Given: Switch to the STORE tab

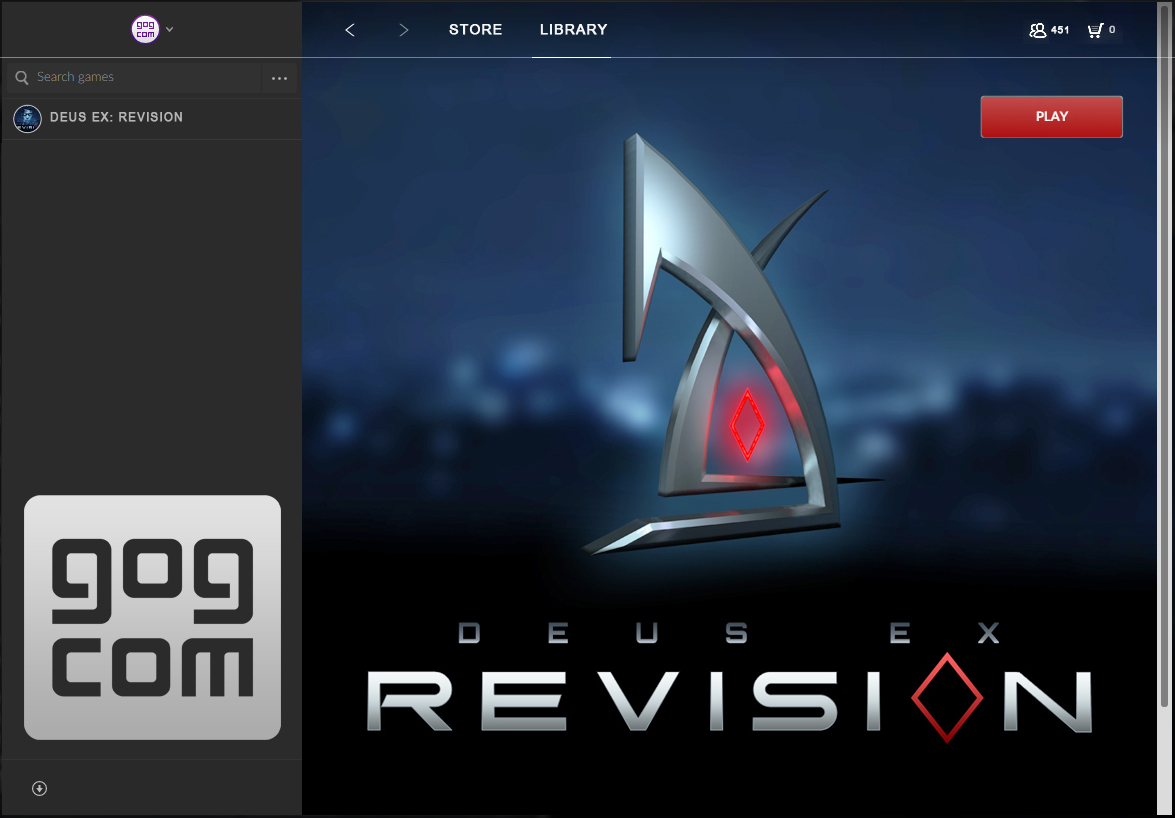Looking at the screenshot, I should point(475,30).
